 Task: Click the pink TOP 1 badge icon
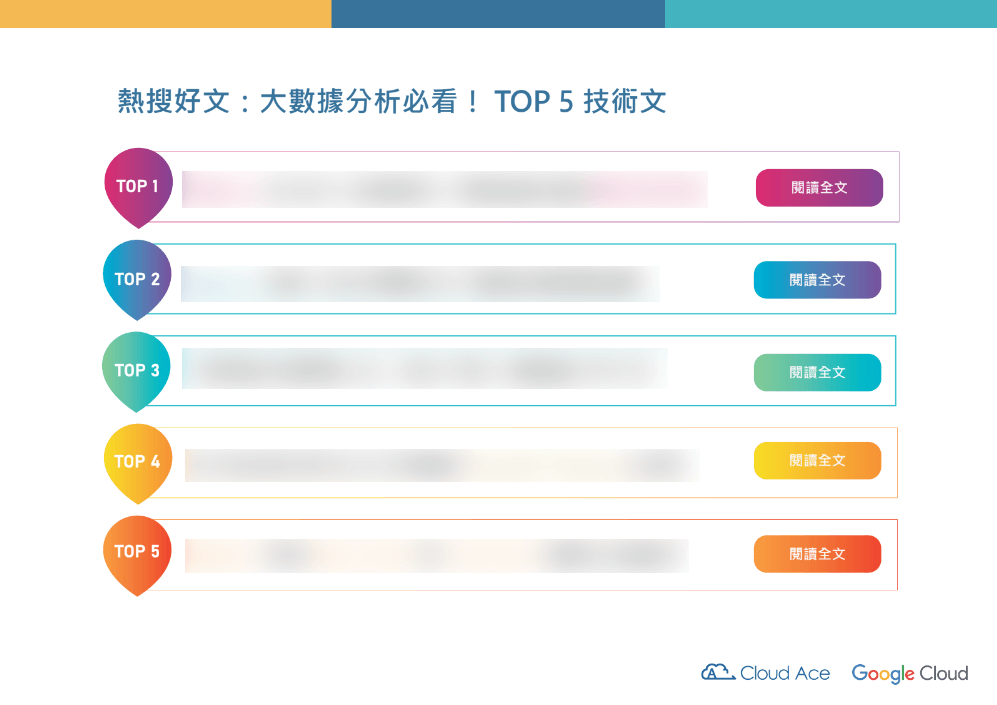138,186
